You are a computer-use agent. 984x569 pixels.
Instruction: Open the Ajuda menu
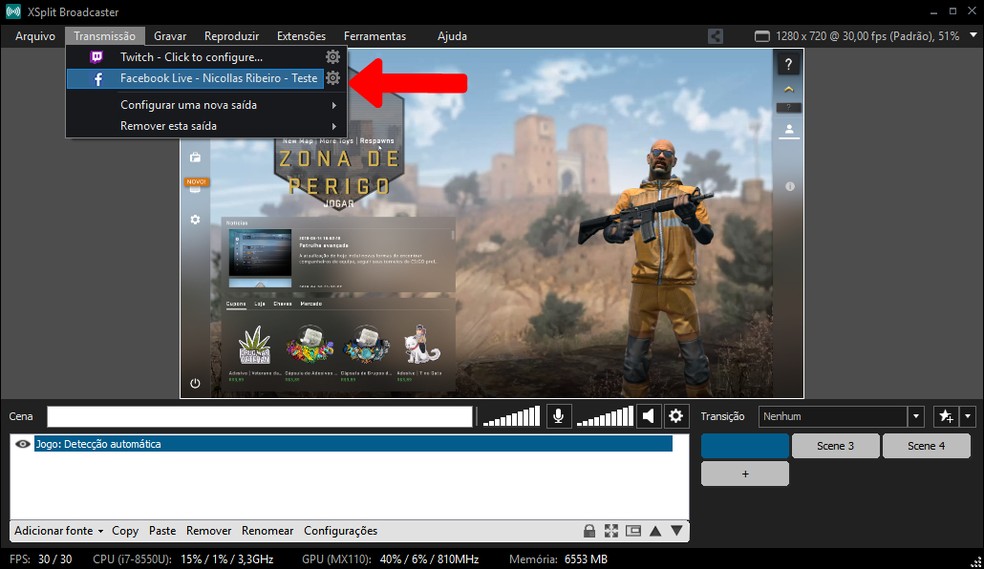point(452,36)
